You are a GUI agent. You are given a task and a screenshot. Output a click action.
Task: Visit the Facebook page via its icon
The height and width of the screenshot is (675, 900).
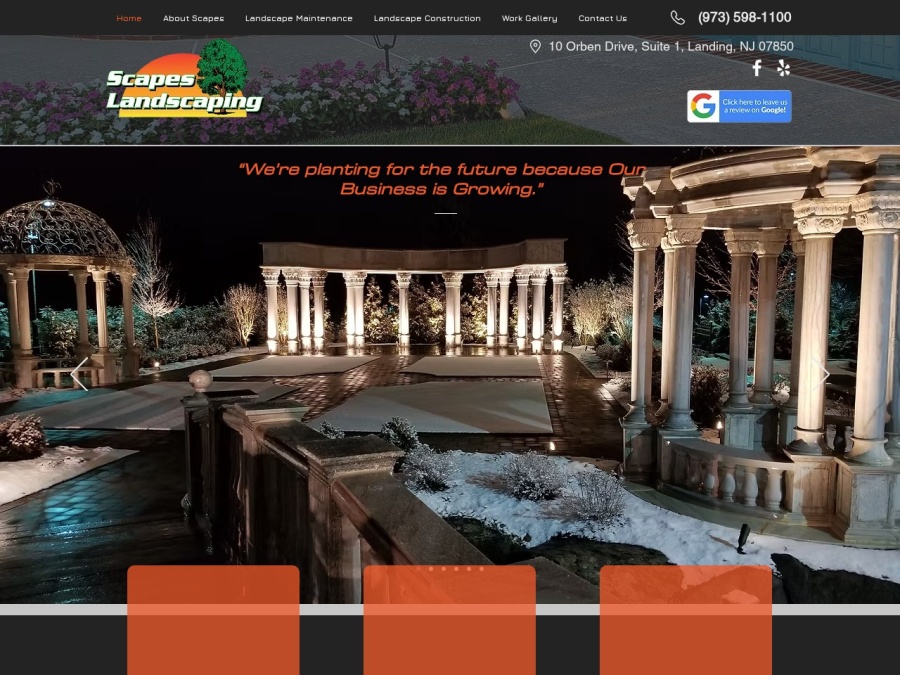pos(757,68)
